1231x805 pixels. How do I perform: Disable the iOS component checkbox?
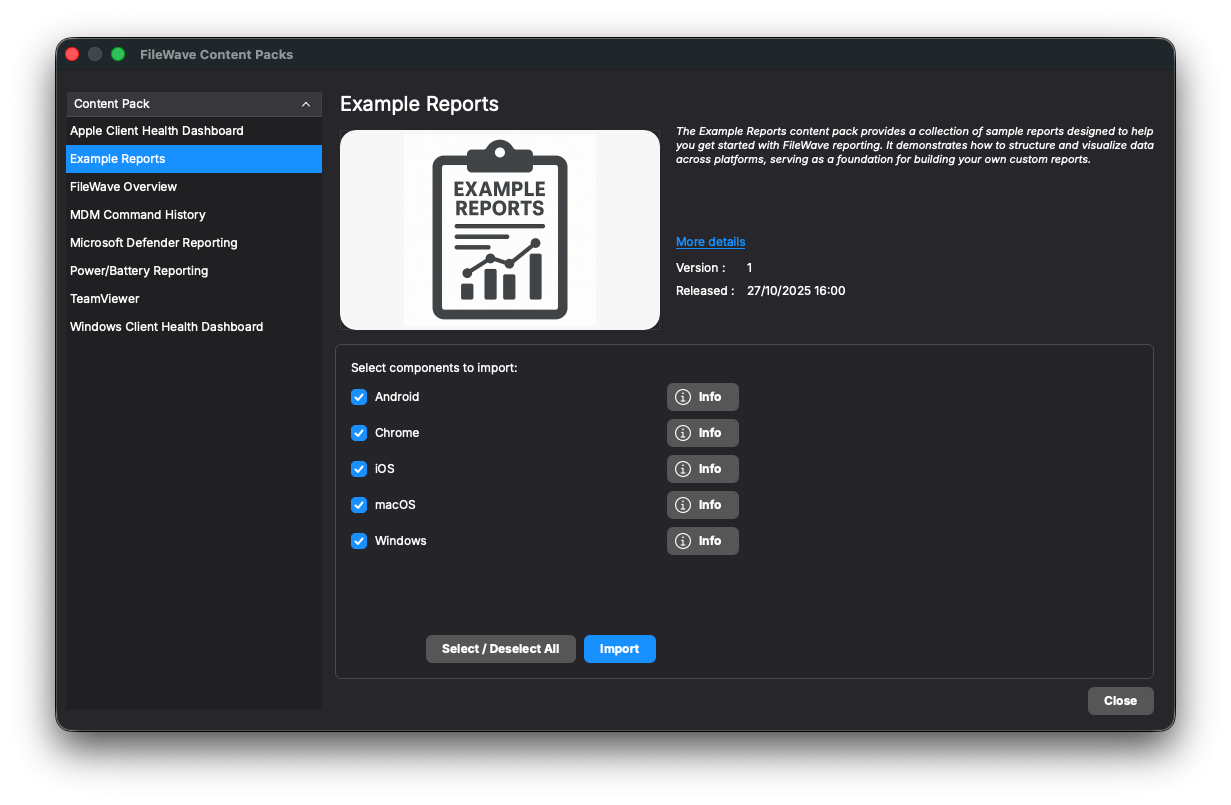(359, 469)
